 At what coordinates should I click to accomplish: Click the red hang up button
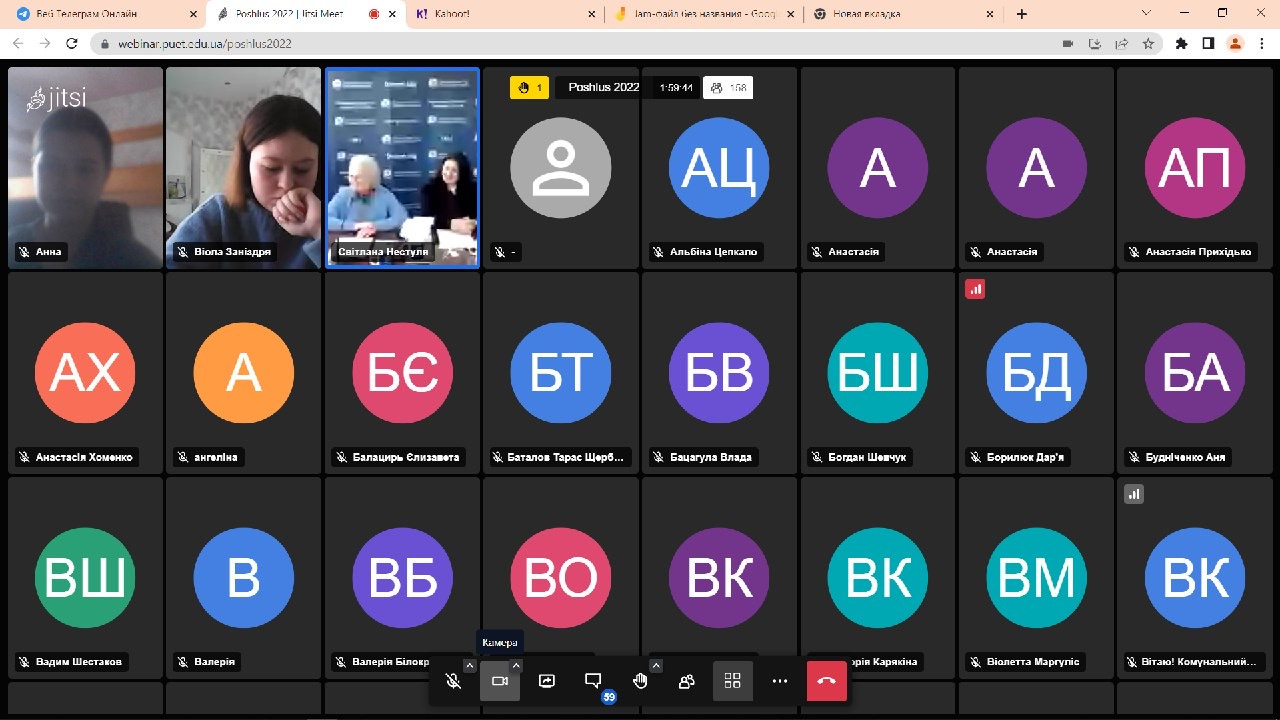pos(826,681)
